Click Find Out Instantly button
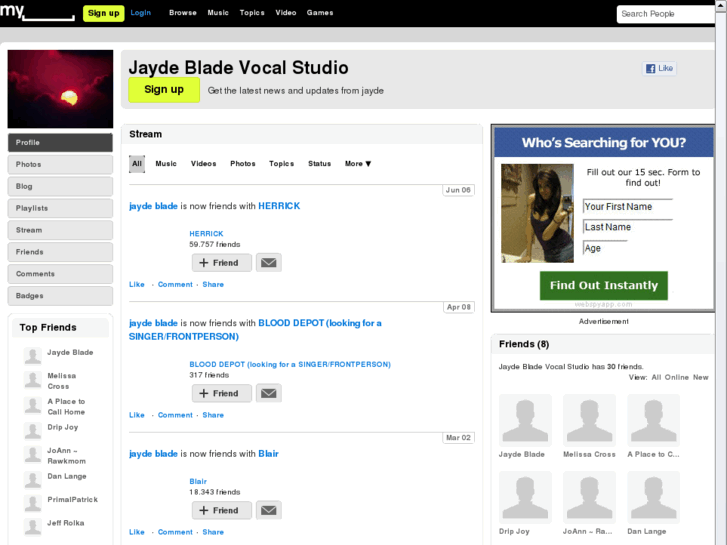Screen dimensions: 727x545 pos(604,285)
